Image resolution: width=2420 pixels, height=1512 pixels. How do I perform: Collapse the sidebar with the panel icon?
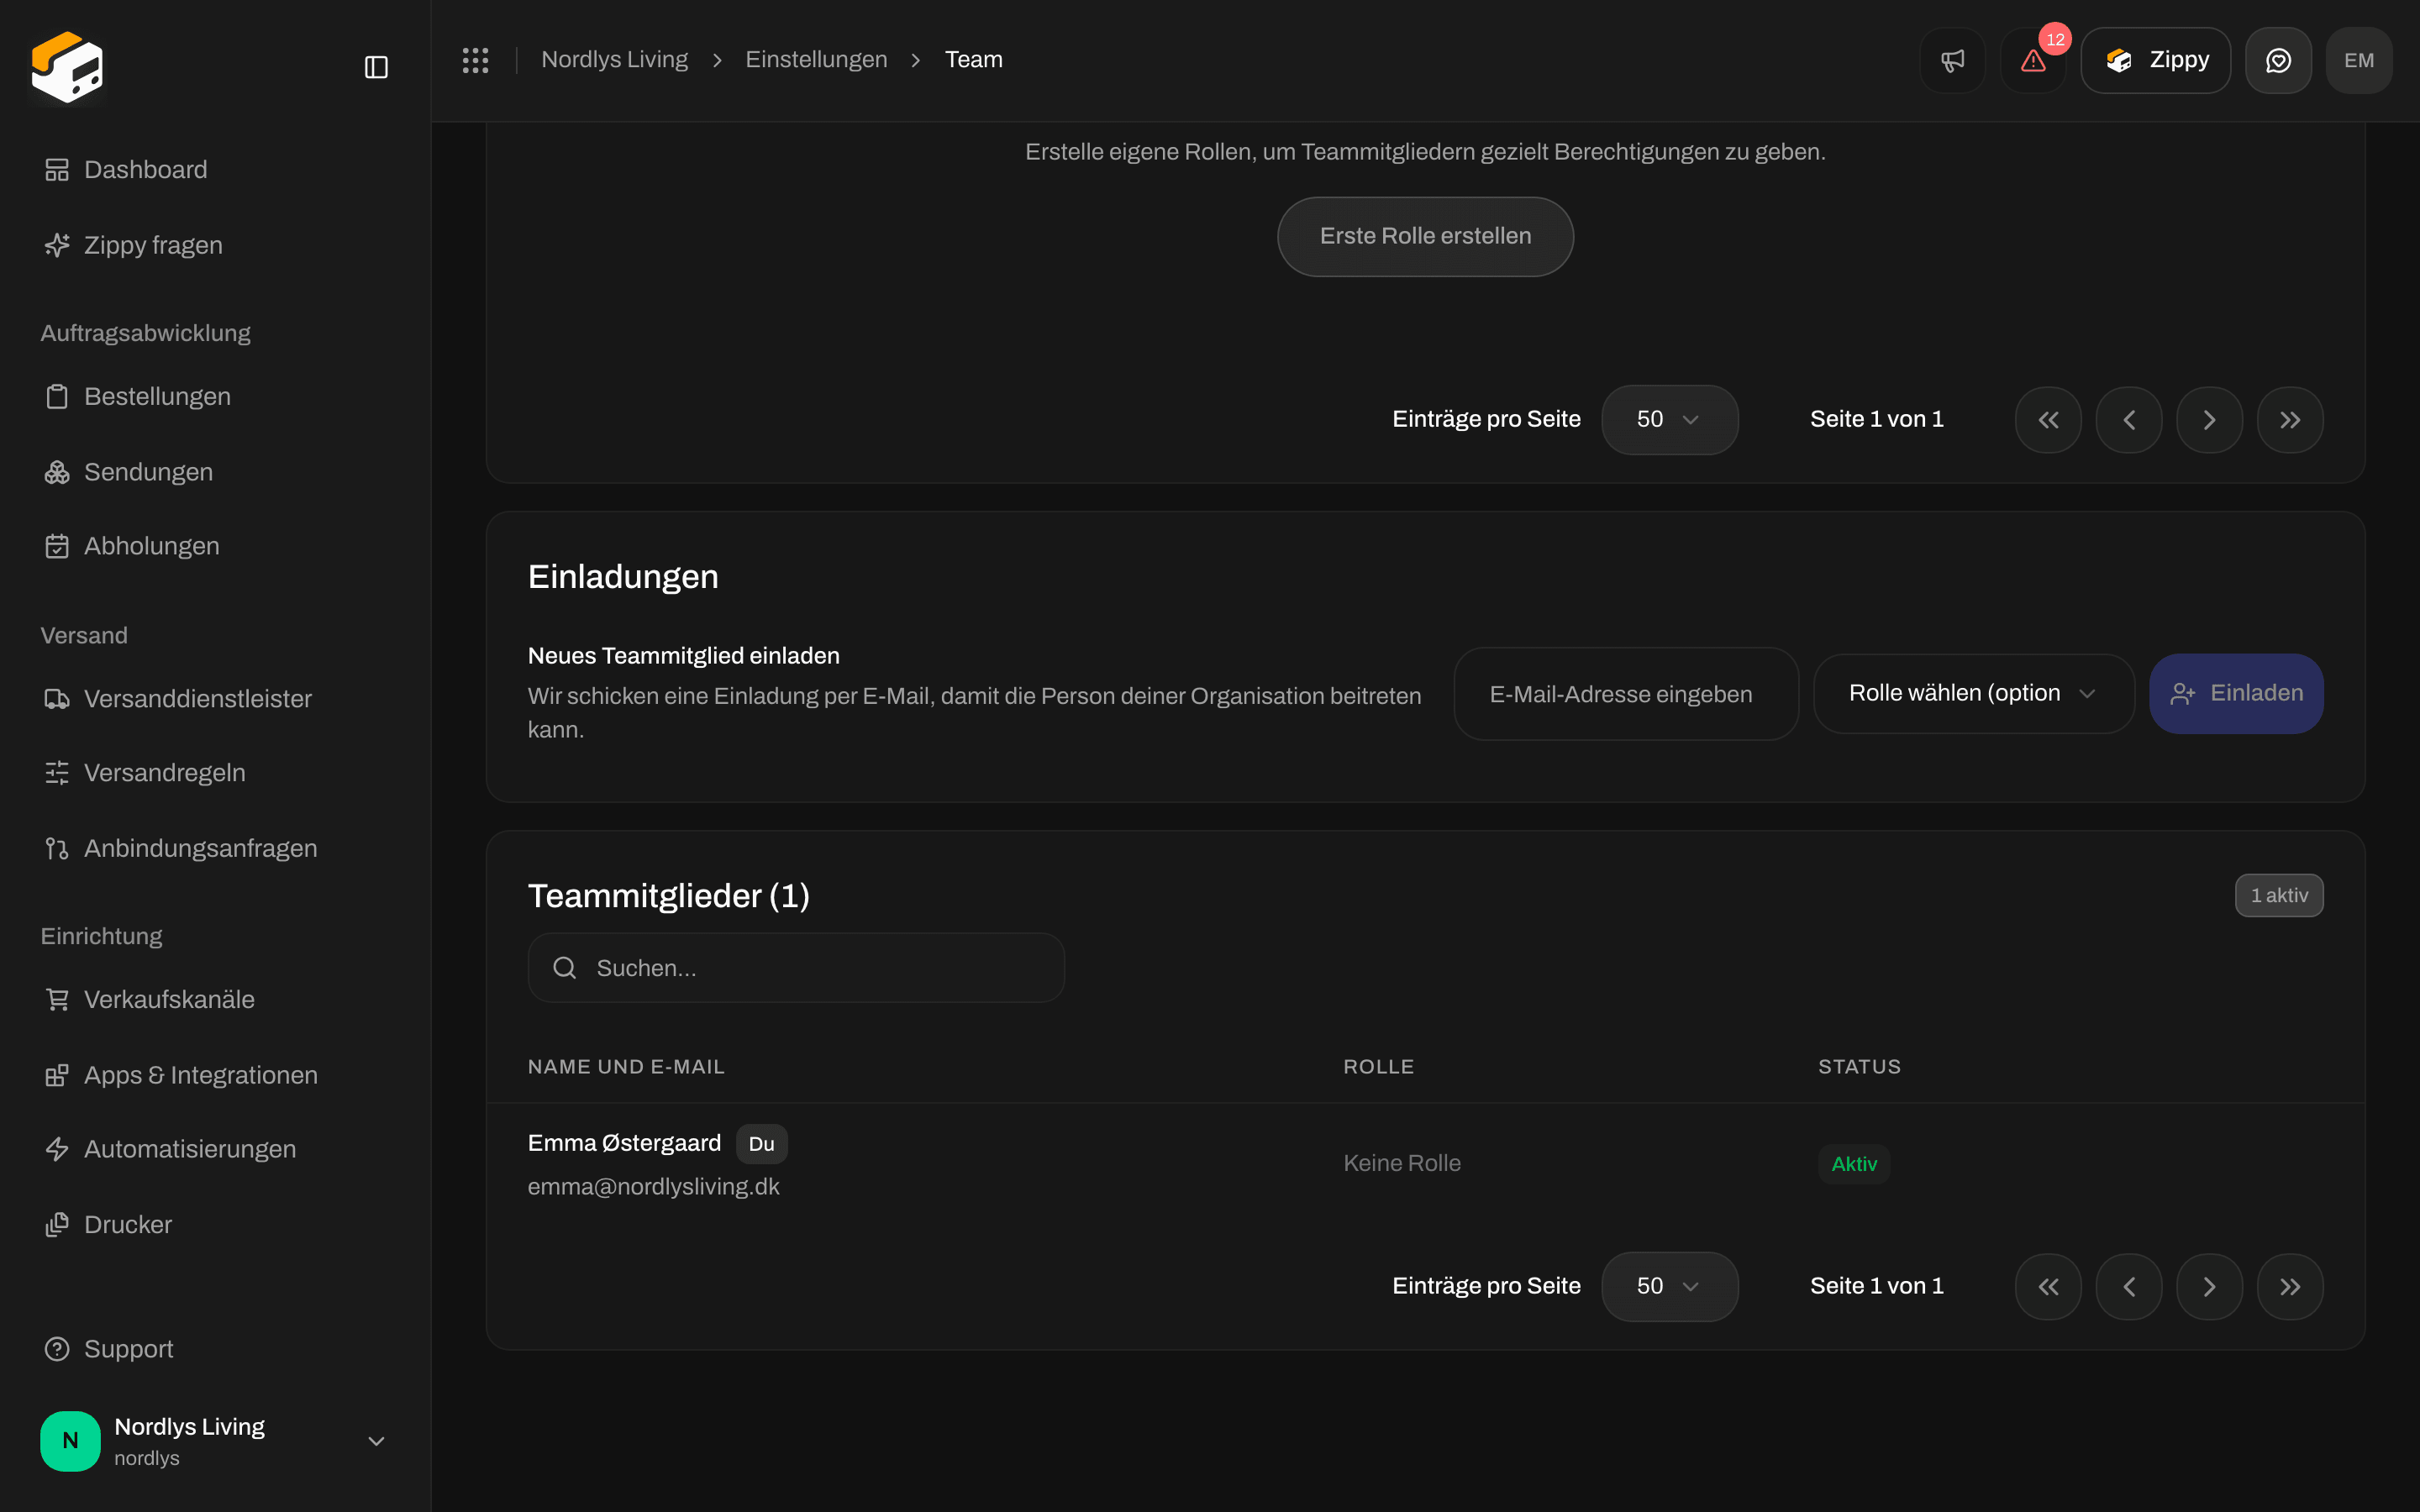[x=376, y=67]
